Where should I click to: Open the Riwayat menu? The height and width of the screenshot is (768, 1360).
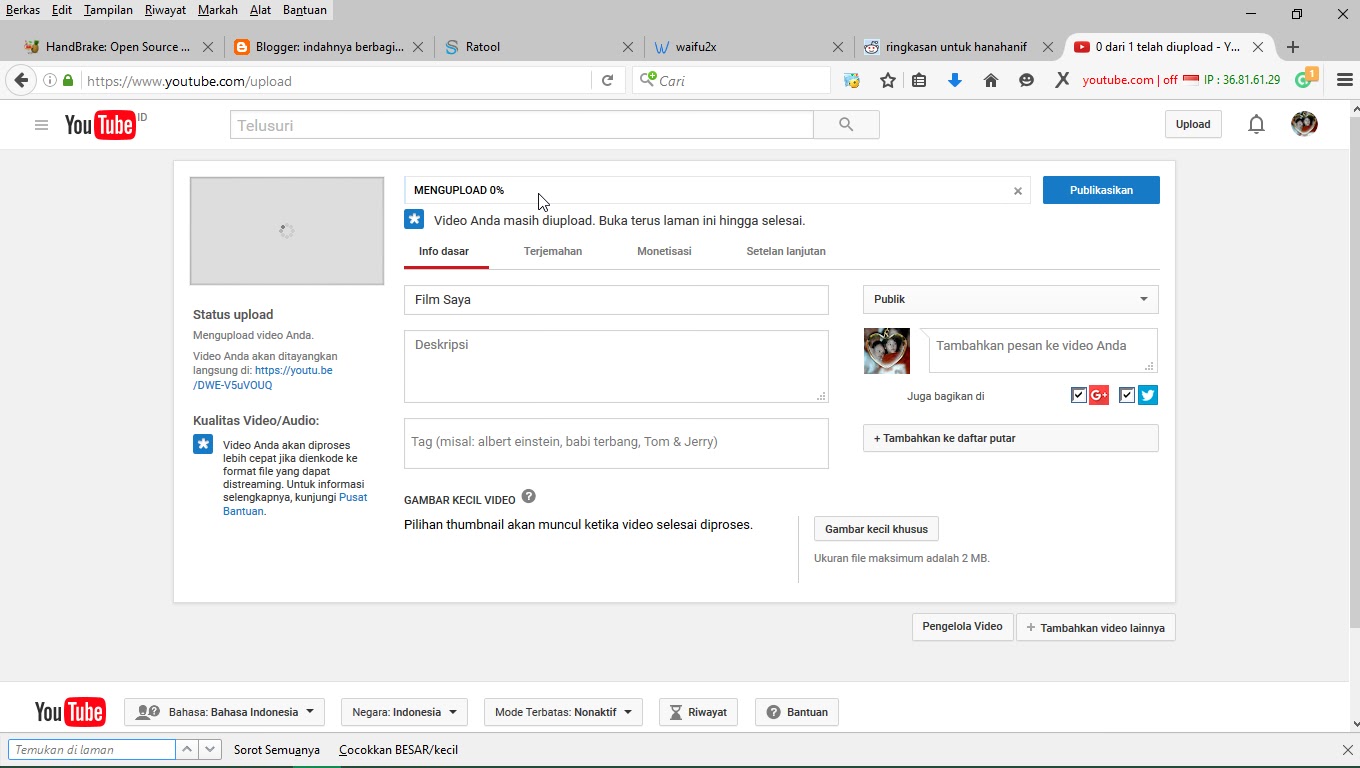pyautogui.click(x=165, y=10)
